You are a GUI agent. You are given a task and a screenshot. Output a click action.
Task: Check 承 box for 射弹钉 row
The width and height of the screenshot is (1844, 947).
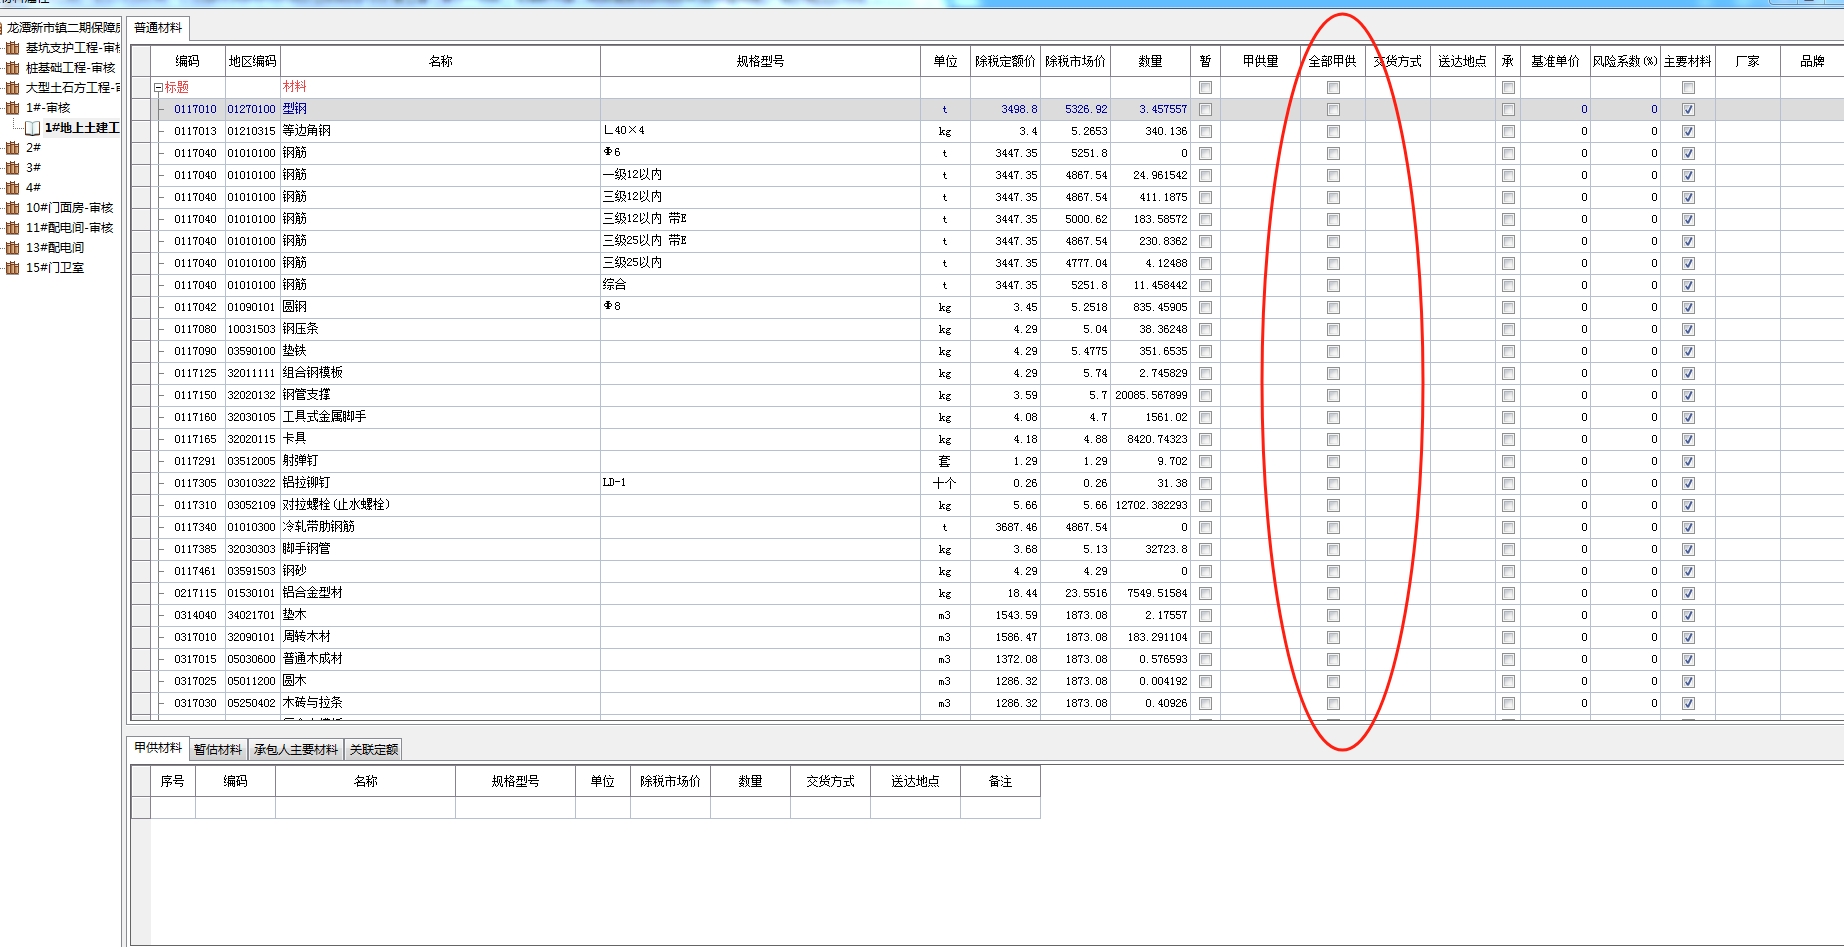point(1508,462)
